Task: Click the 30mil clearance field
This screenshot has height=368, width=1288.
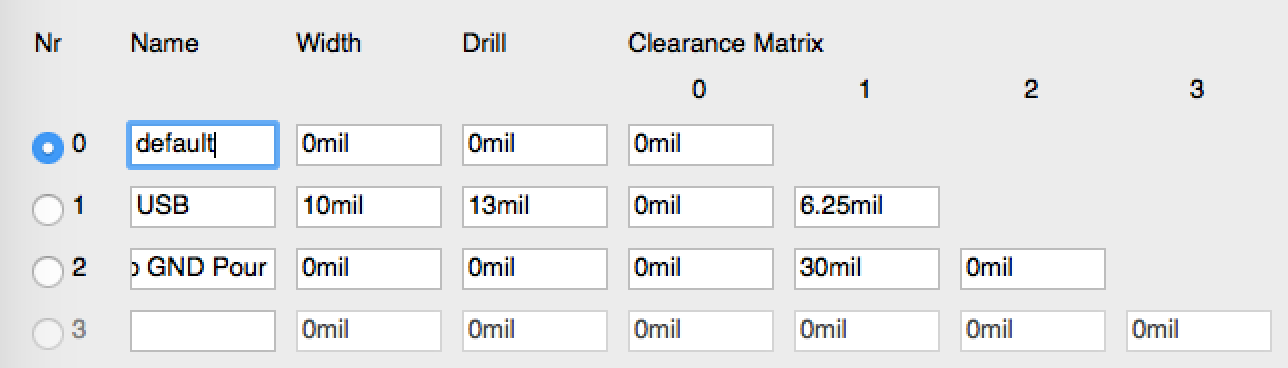Action: (x=867, y=269)
